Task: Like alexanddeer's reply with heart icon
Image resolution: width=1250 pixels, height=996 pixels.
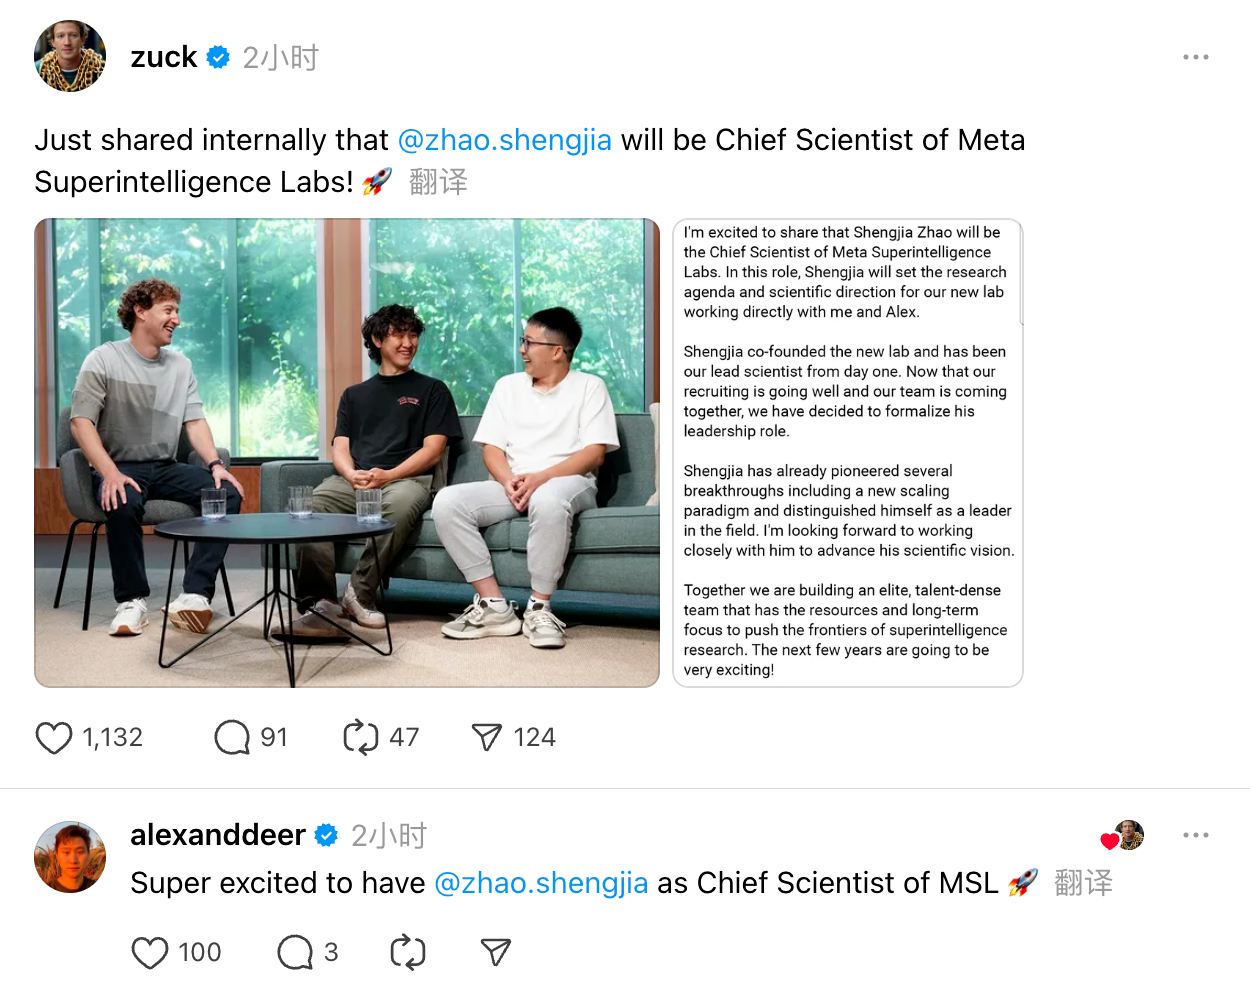Action: [150, 953]
